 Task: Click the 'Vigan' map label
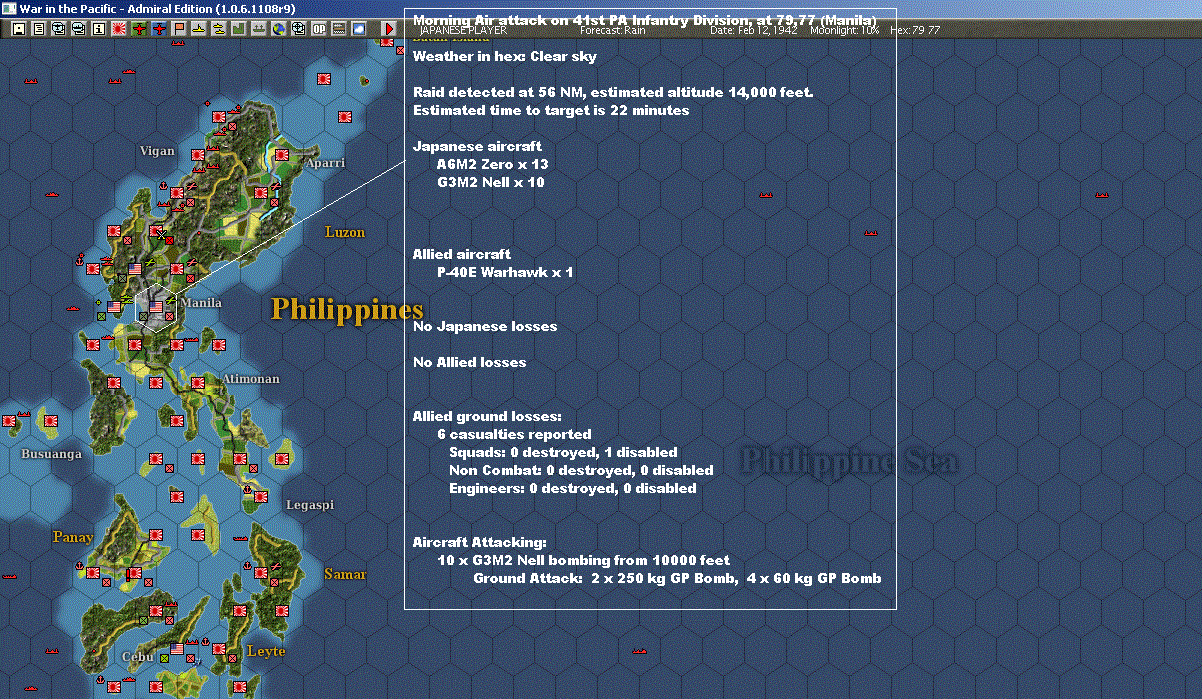click(x=157, y=151)
